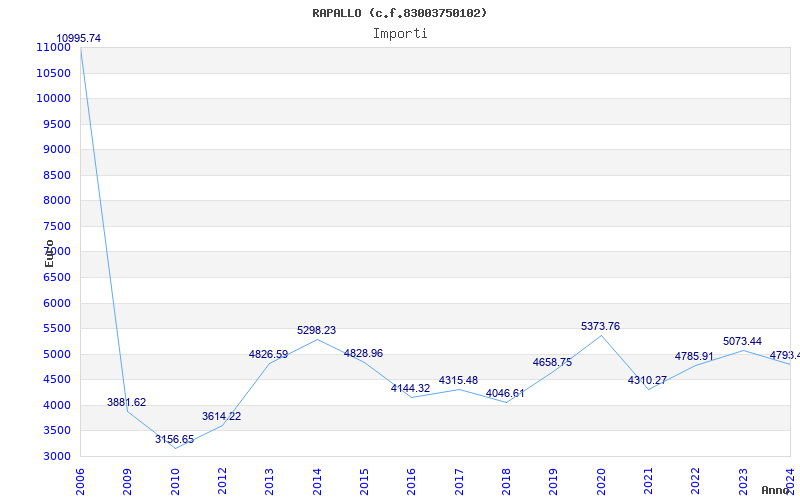Click the x-axis year 2013
The height and width of the screenshot is (500, 800).
pos(269,482)
